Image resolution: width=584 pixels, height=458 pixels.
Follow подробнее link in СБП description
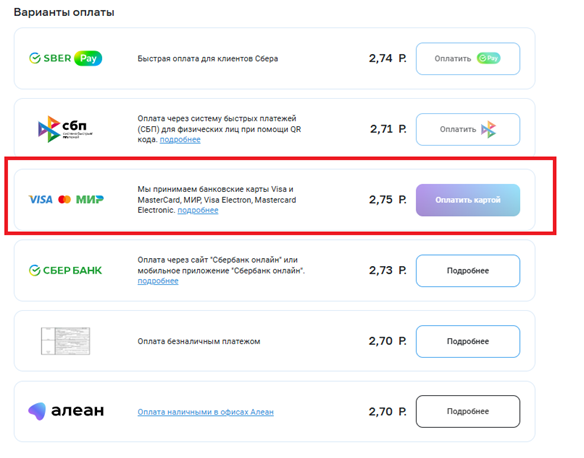coord(180,140)
